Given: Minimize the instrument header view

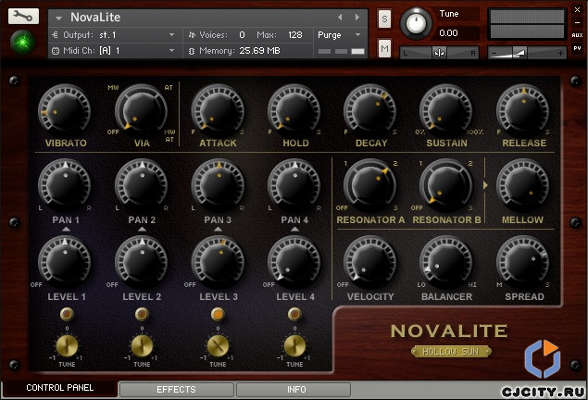Looking at the screenshot, I should (x=578, y=23).
